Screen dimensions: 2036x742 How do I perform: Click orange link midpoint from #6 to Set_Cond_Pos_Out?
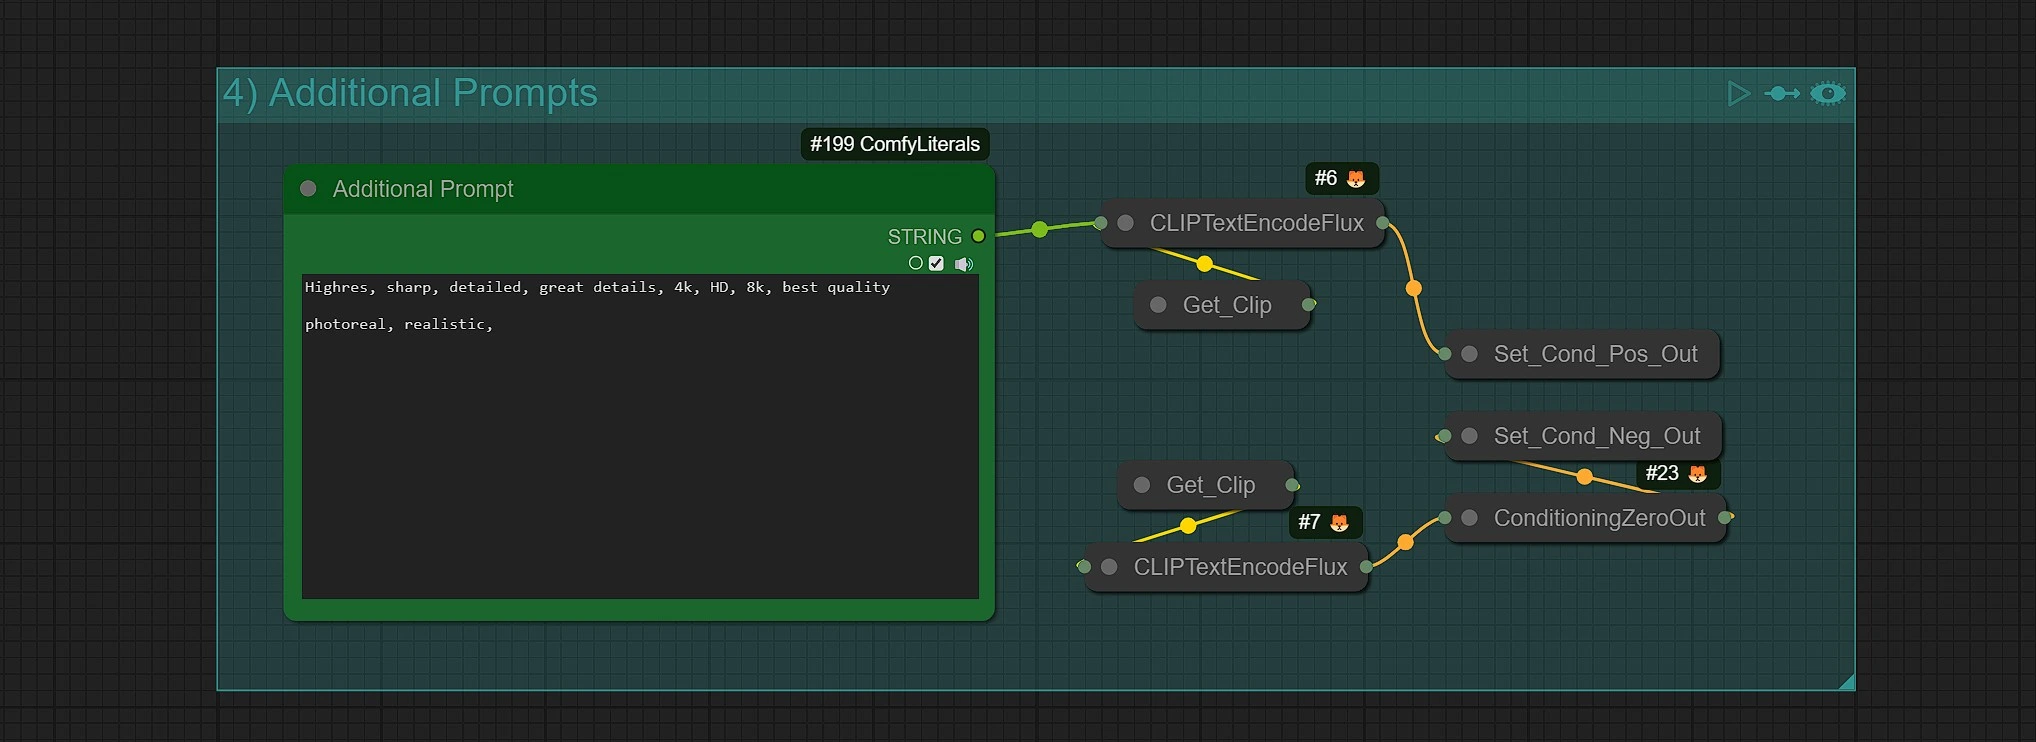click(1413, 288)
